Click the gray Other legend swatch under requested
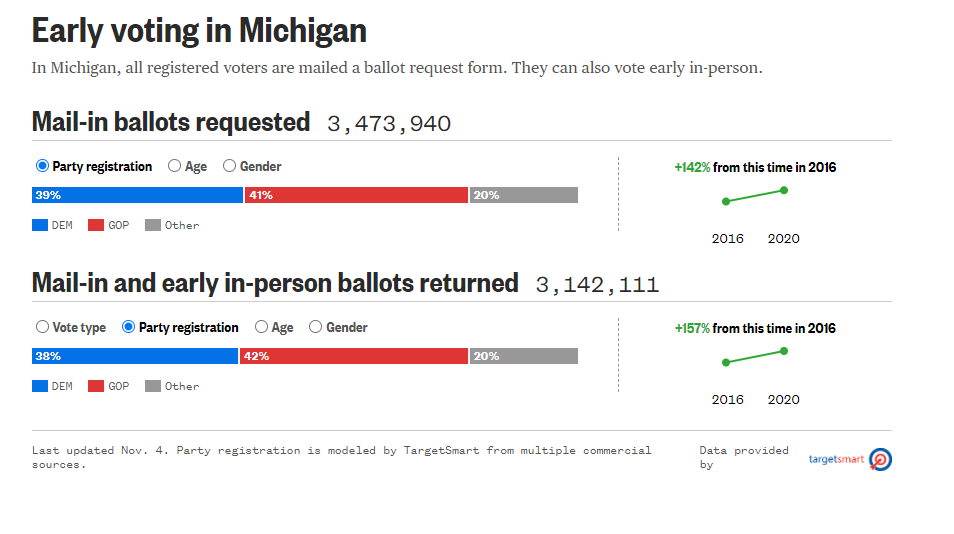 pos(153,226)
